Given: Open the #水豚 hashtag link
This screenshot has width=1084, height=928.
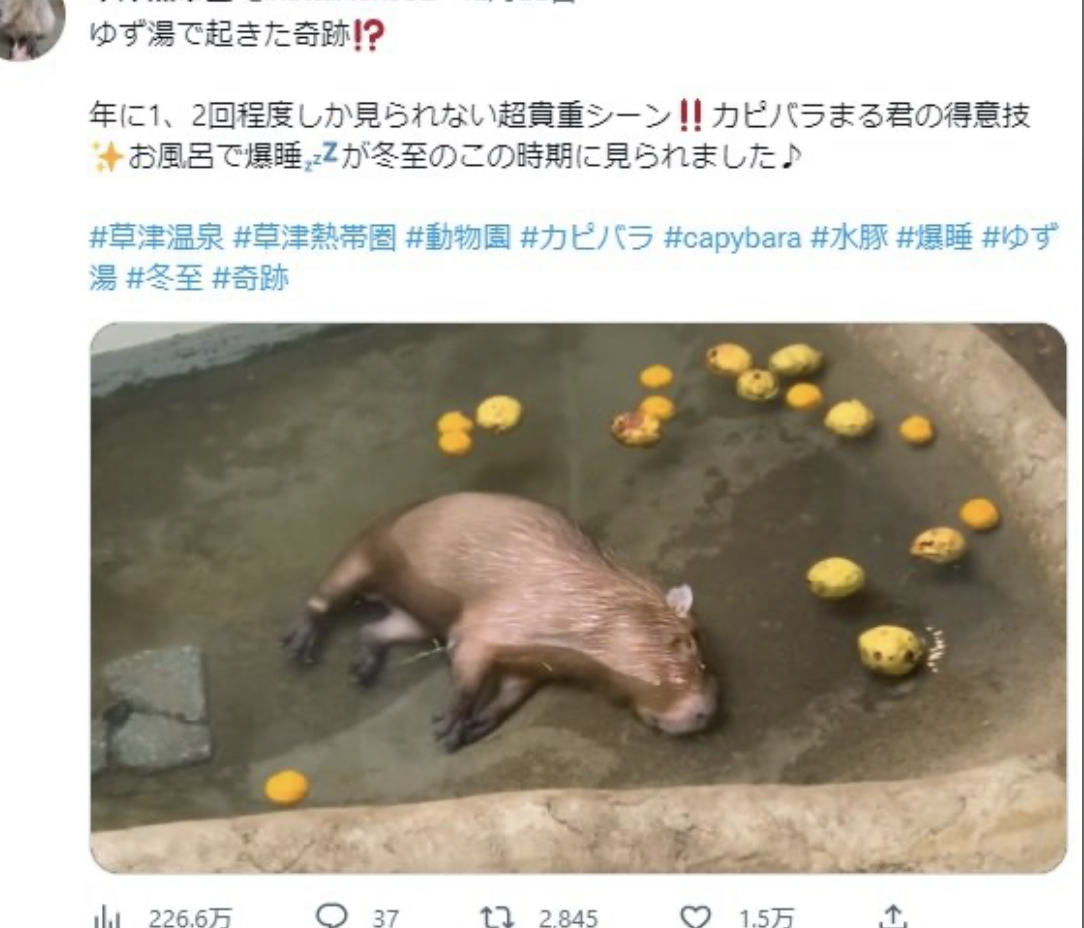Looking at the screenshot, I should (x=849, y=237).
